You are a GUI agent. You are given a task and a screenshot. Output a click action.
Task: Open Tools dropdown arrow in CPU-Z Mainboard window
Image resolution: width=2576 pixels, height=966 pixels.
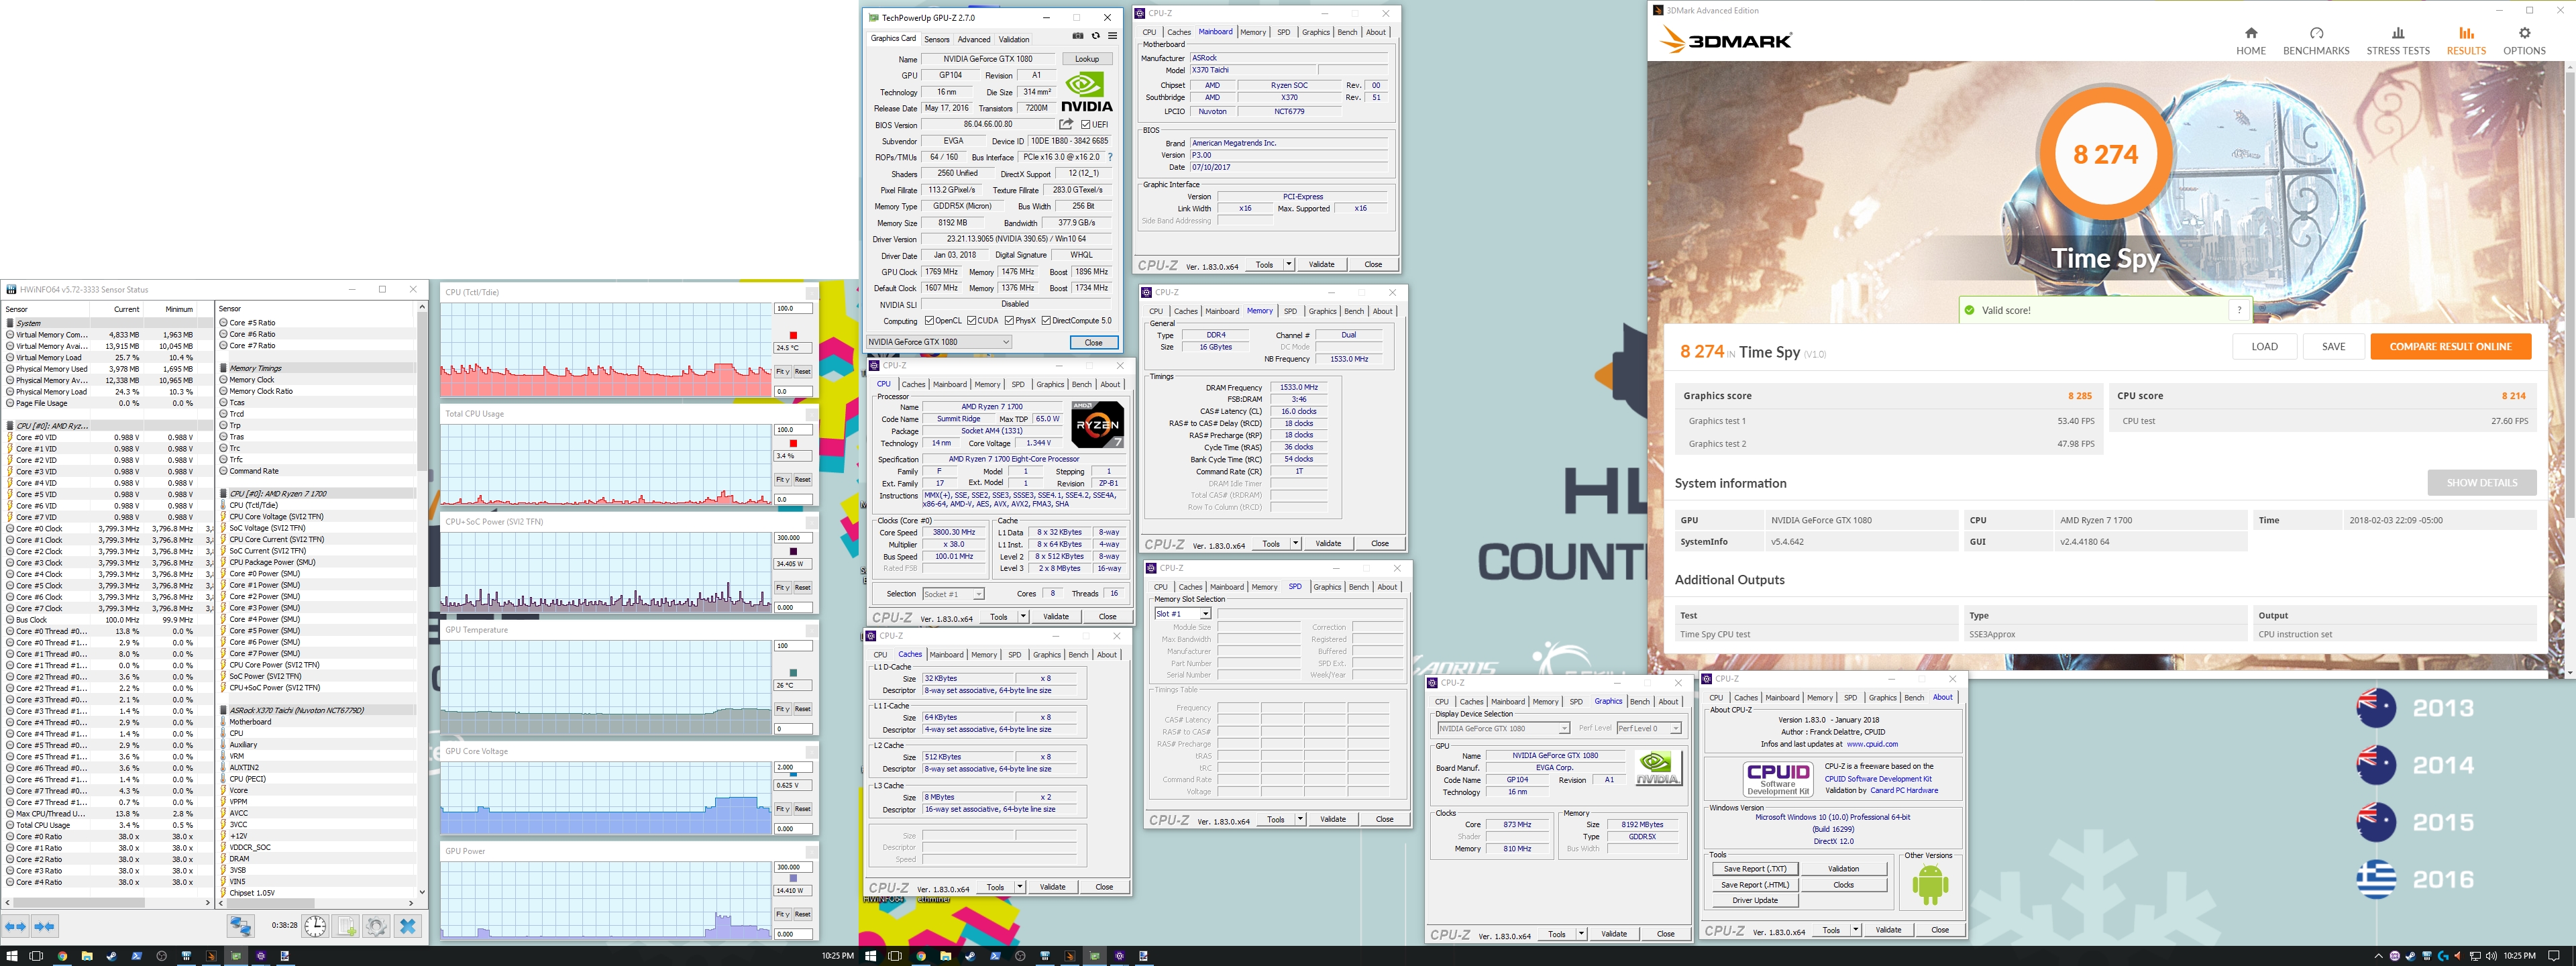tap(1288, 265)
